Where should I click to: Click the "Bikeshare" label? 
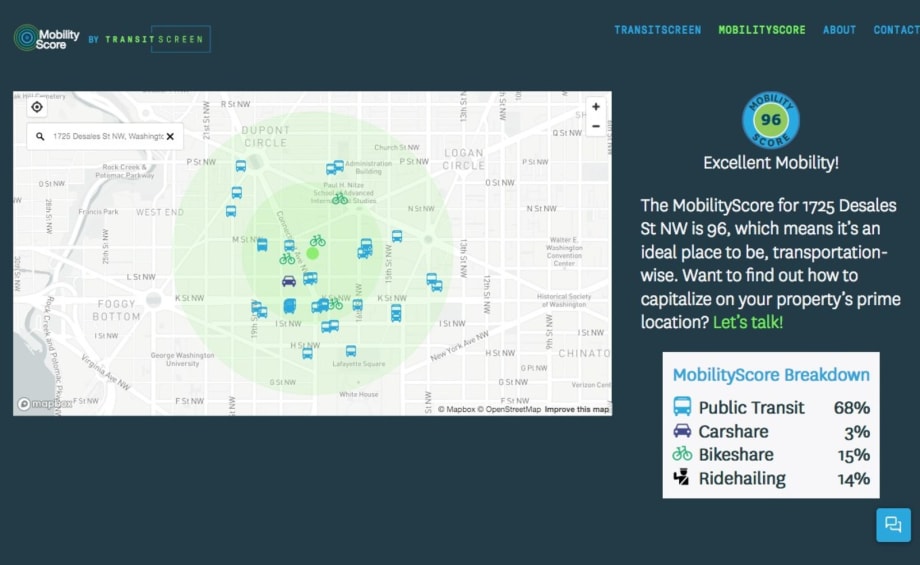pos(736,454)
